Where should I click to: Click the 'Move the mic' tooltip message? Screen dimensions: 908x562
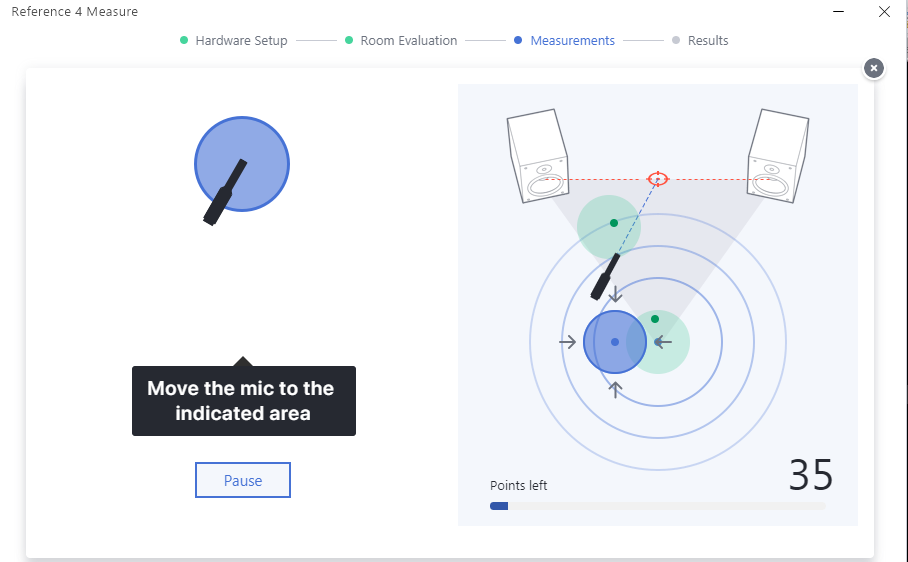click(x=243, y=401)
